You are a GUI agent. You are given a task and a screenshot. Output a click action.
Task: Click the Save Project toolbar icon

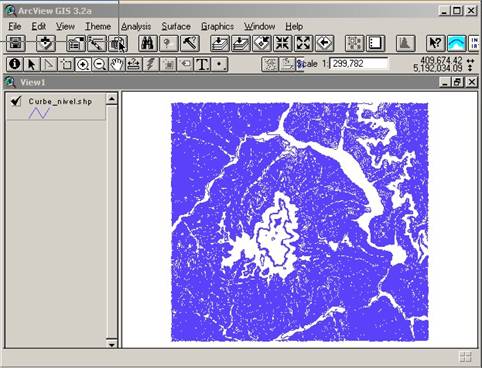[x=16, y=43]
